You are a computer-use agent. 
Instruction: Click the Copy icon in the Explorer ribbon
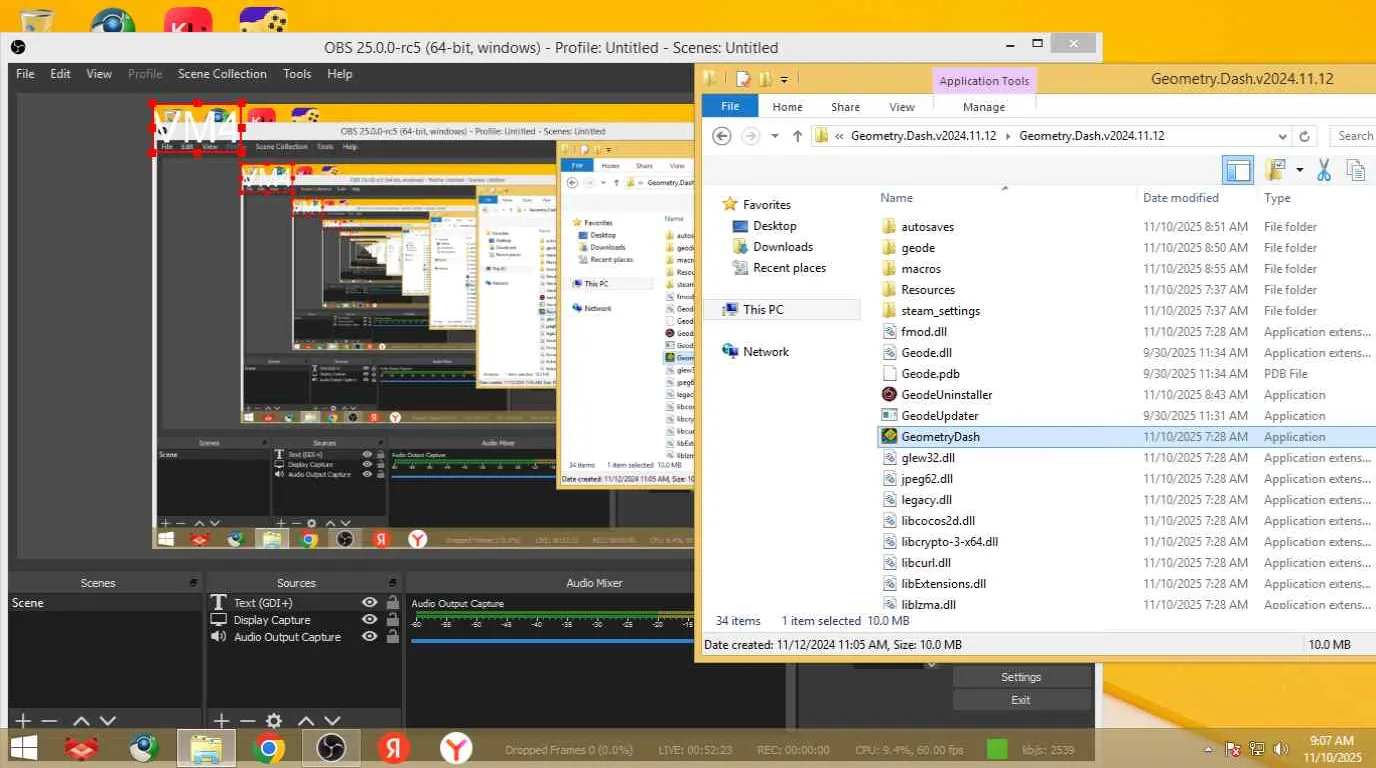1356,170
